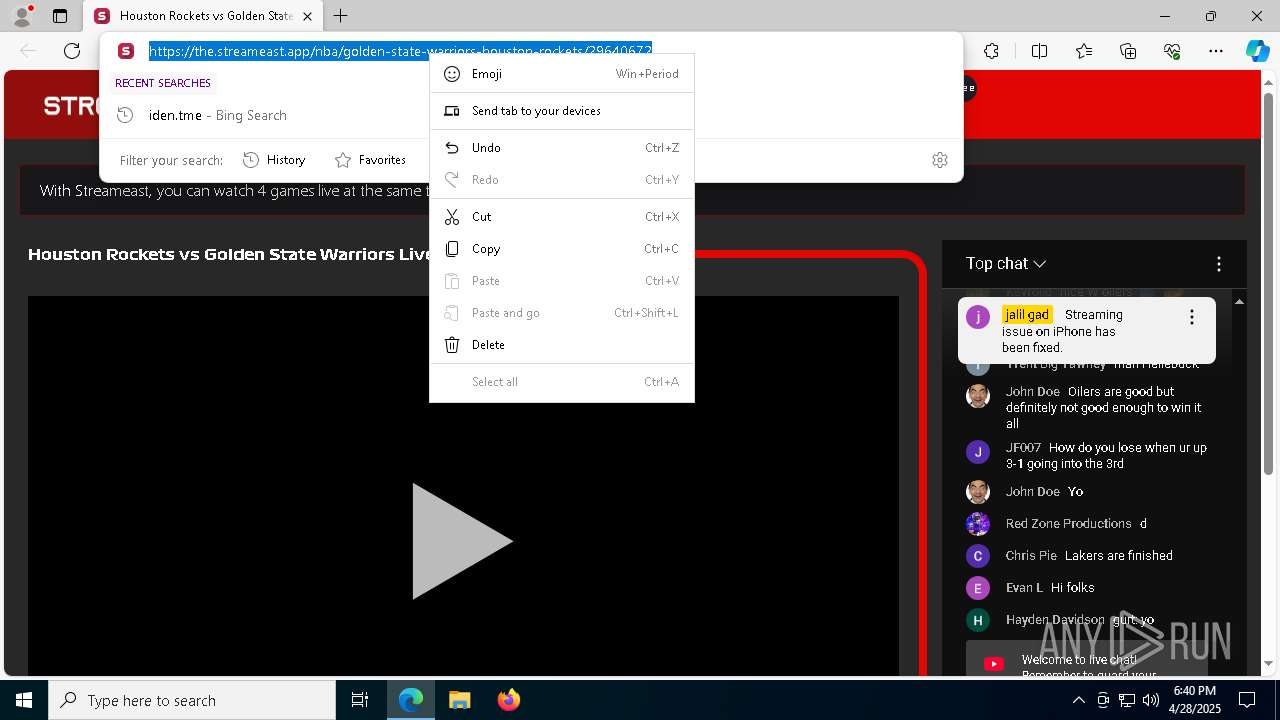Open Favorites star toolbar icon

coord(1084,51)
